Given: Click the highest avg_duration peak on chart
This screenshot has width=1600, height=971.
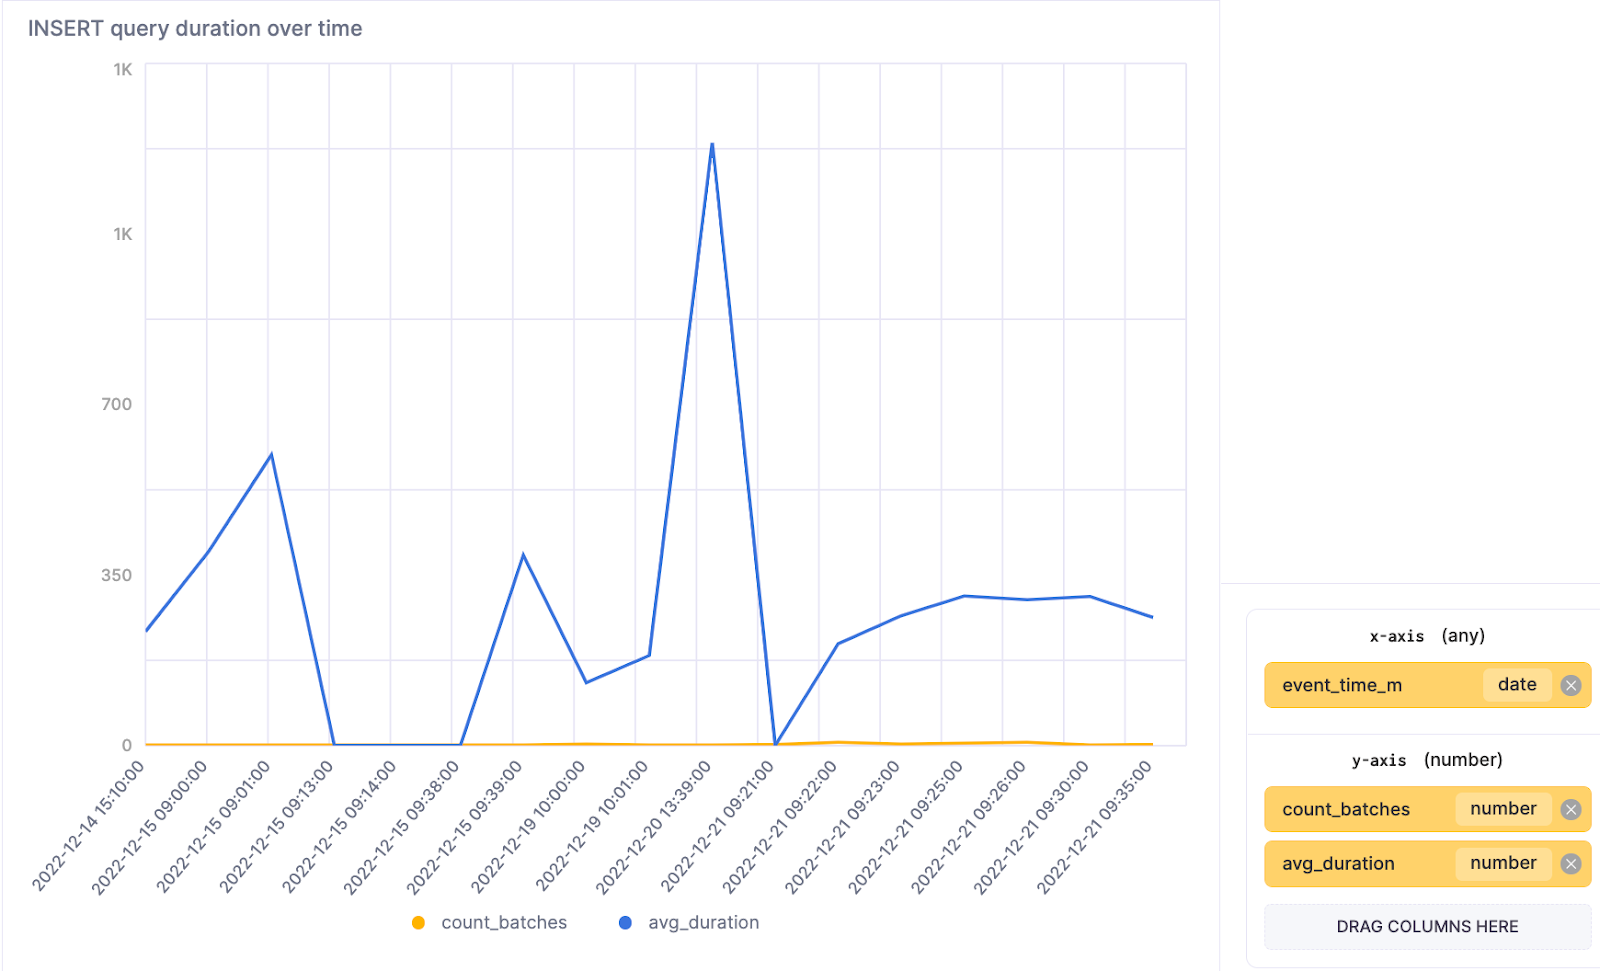Looking at the screenshot, I should 712,144.
